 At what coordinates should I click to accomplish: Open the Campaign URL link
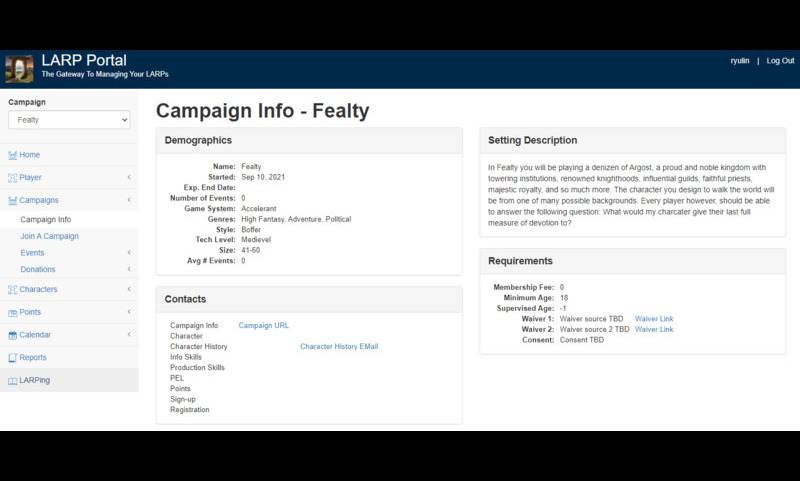point(263,325)
